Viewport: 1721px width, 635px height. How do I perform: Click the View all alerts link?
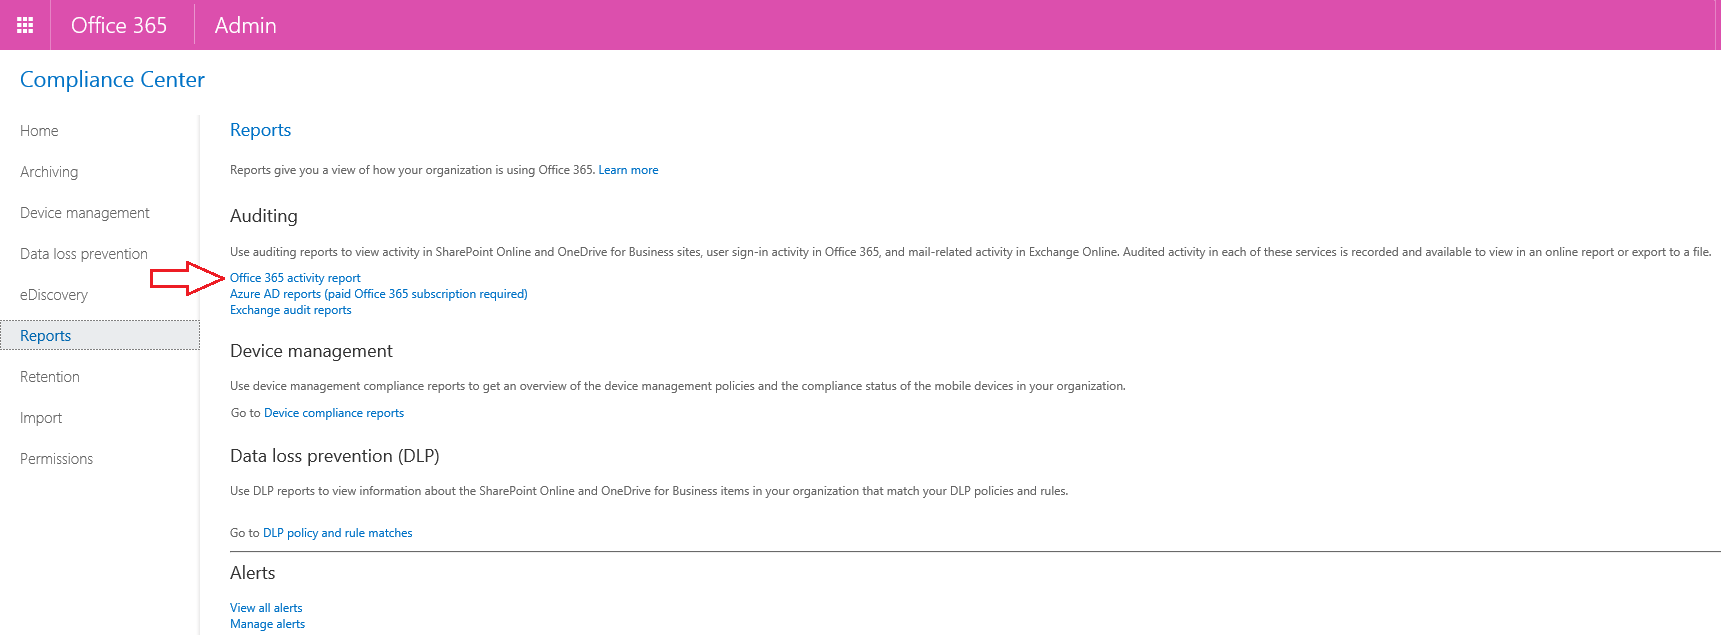pos(266,608)
